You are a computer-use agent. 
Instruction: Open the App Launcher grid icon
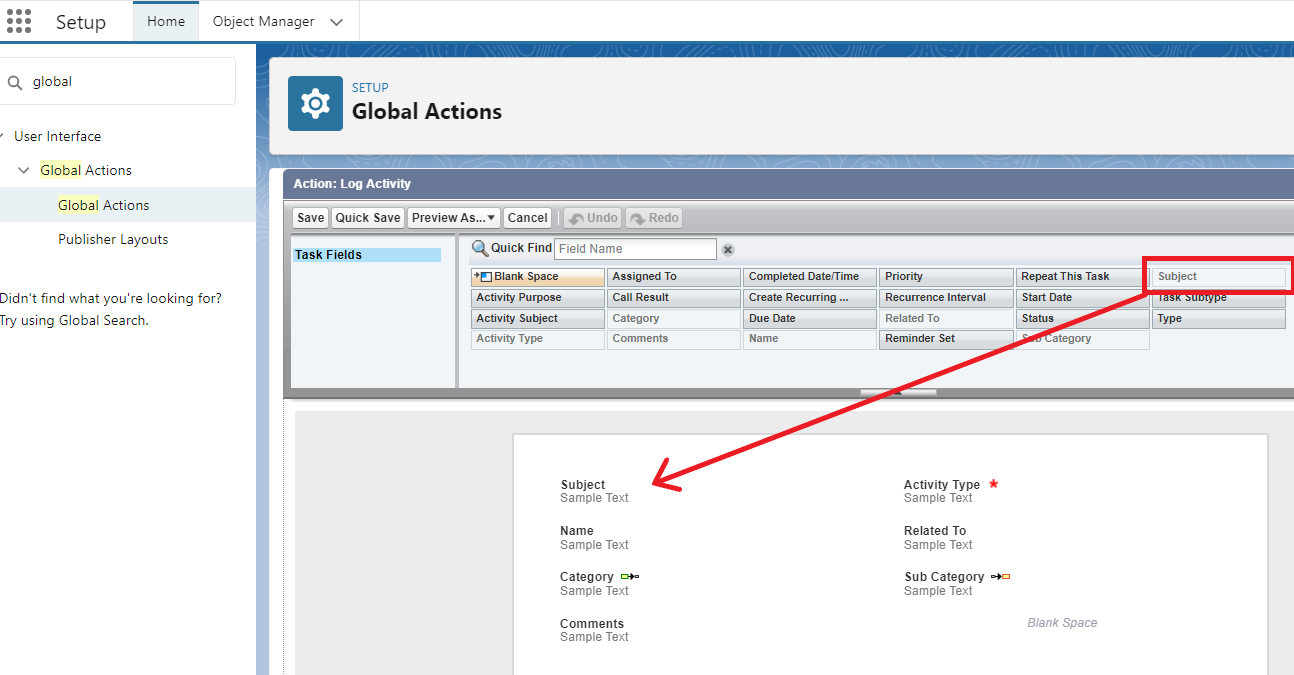(19, 21)
